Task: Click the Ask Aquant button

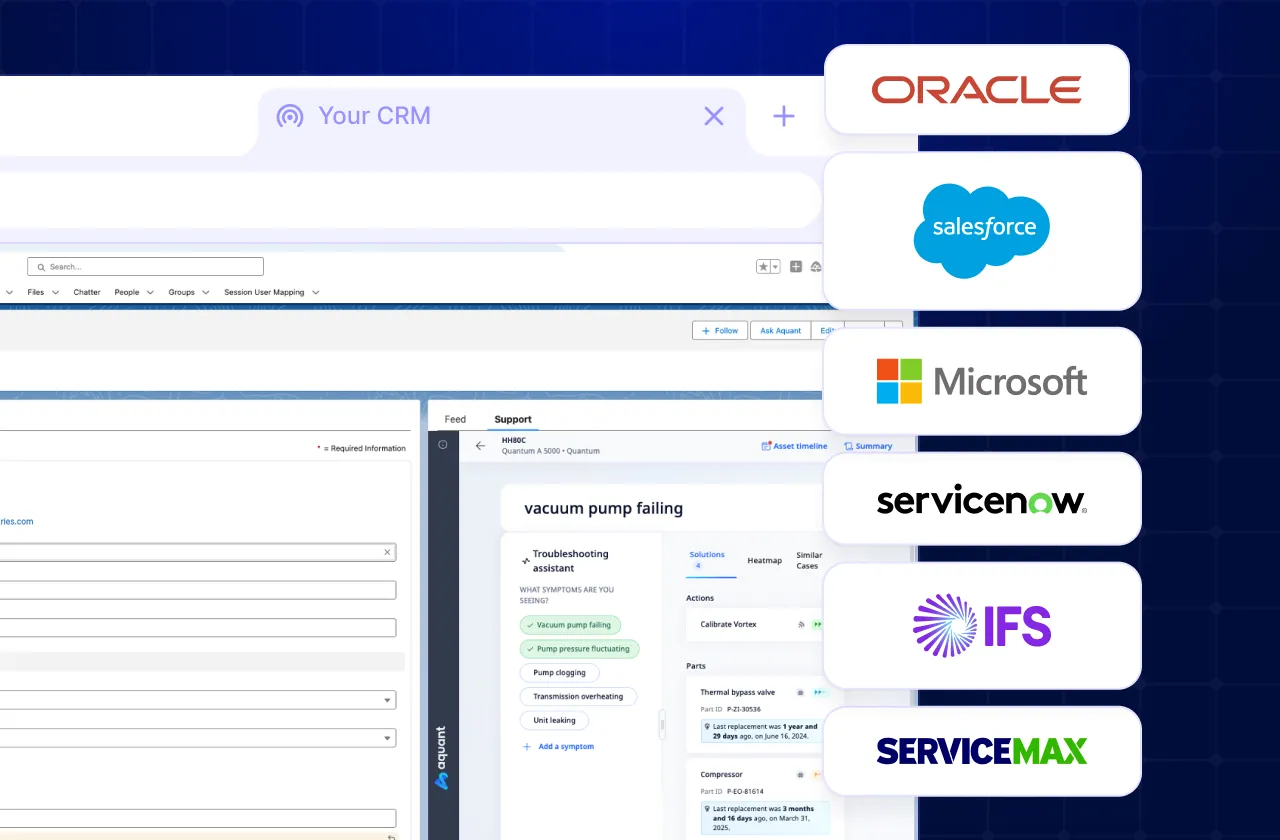Action: 781,330
